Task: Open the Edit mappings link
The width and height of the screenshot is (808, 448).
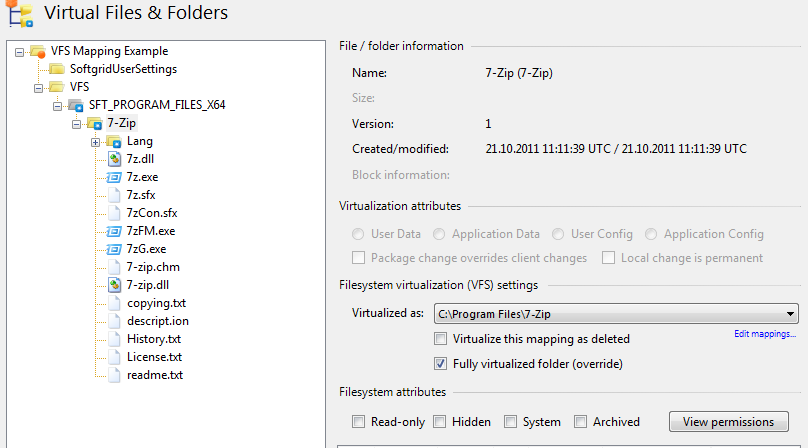Action: (765, 334)
